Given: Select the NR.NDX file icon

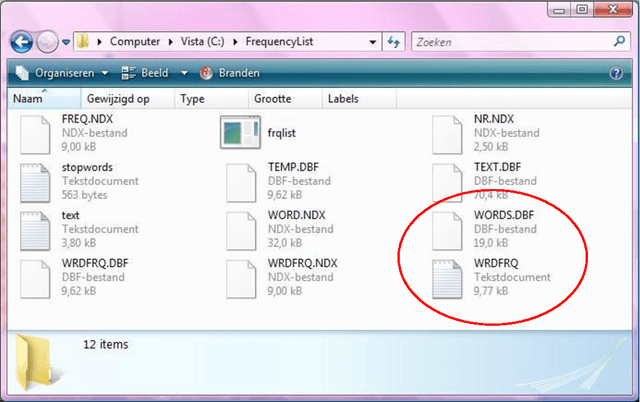Looking at the screenshot, I should click(x=445, y=134).
